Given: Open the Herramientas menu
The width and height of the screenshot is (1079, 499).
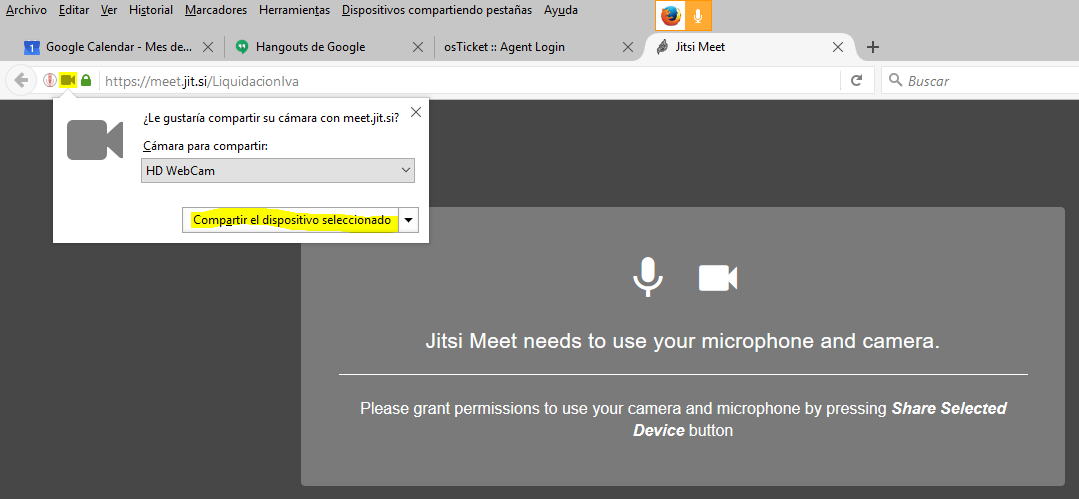Looking at the screenshot, I should pyautogui.click(x=295, y=10).
